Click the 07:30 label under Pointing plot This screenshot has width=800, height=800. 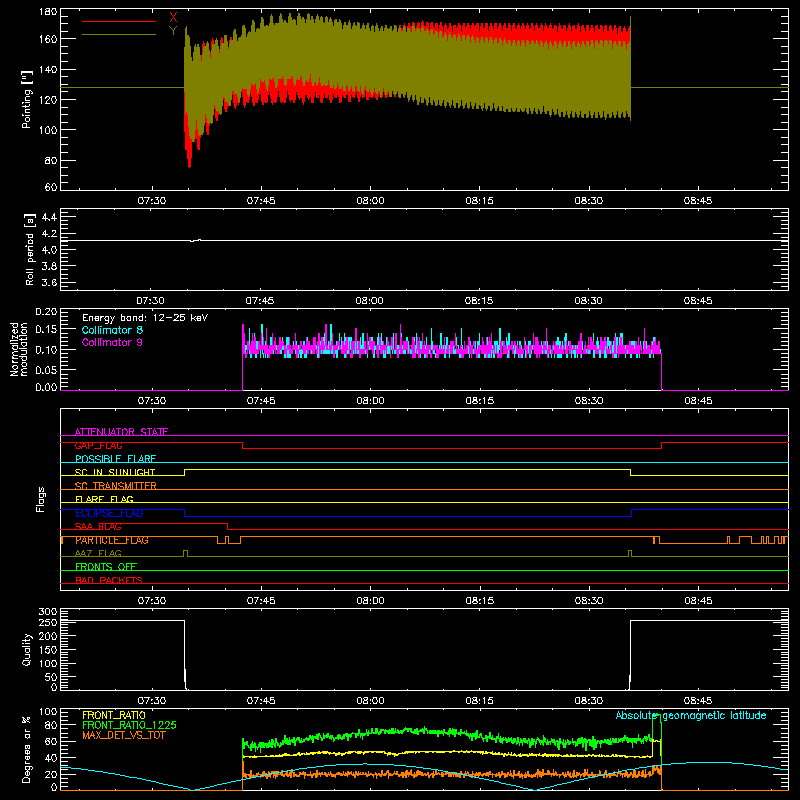click(152, 201)
